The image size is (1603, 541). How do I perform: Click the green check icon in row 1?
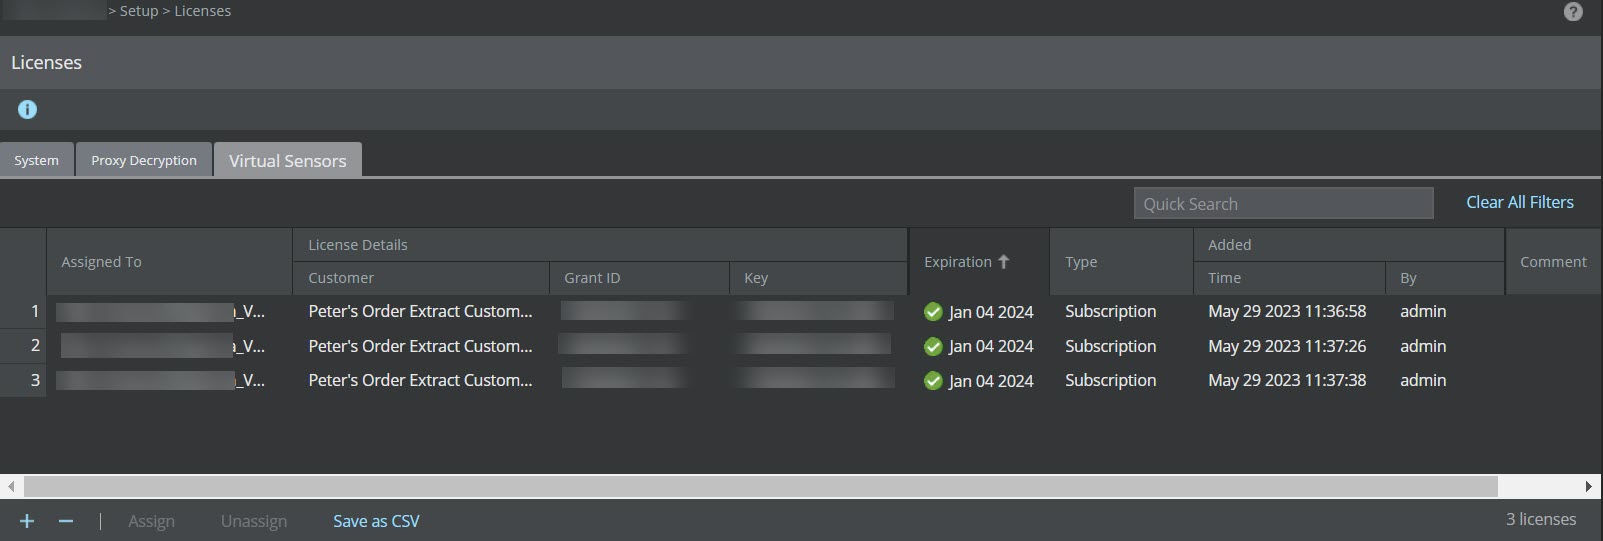click(933, 312)
